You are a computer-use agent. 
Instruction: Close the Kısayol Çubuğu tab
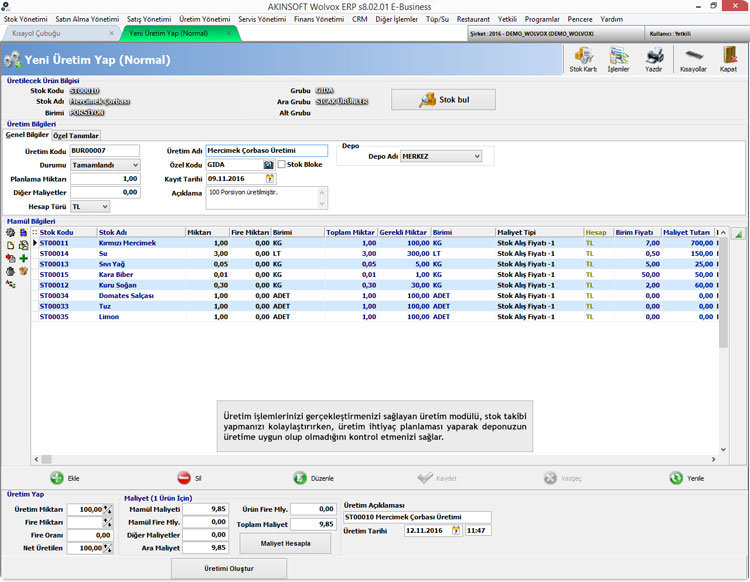(x=111, y=33)
